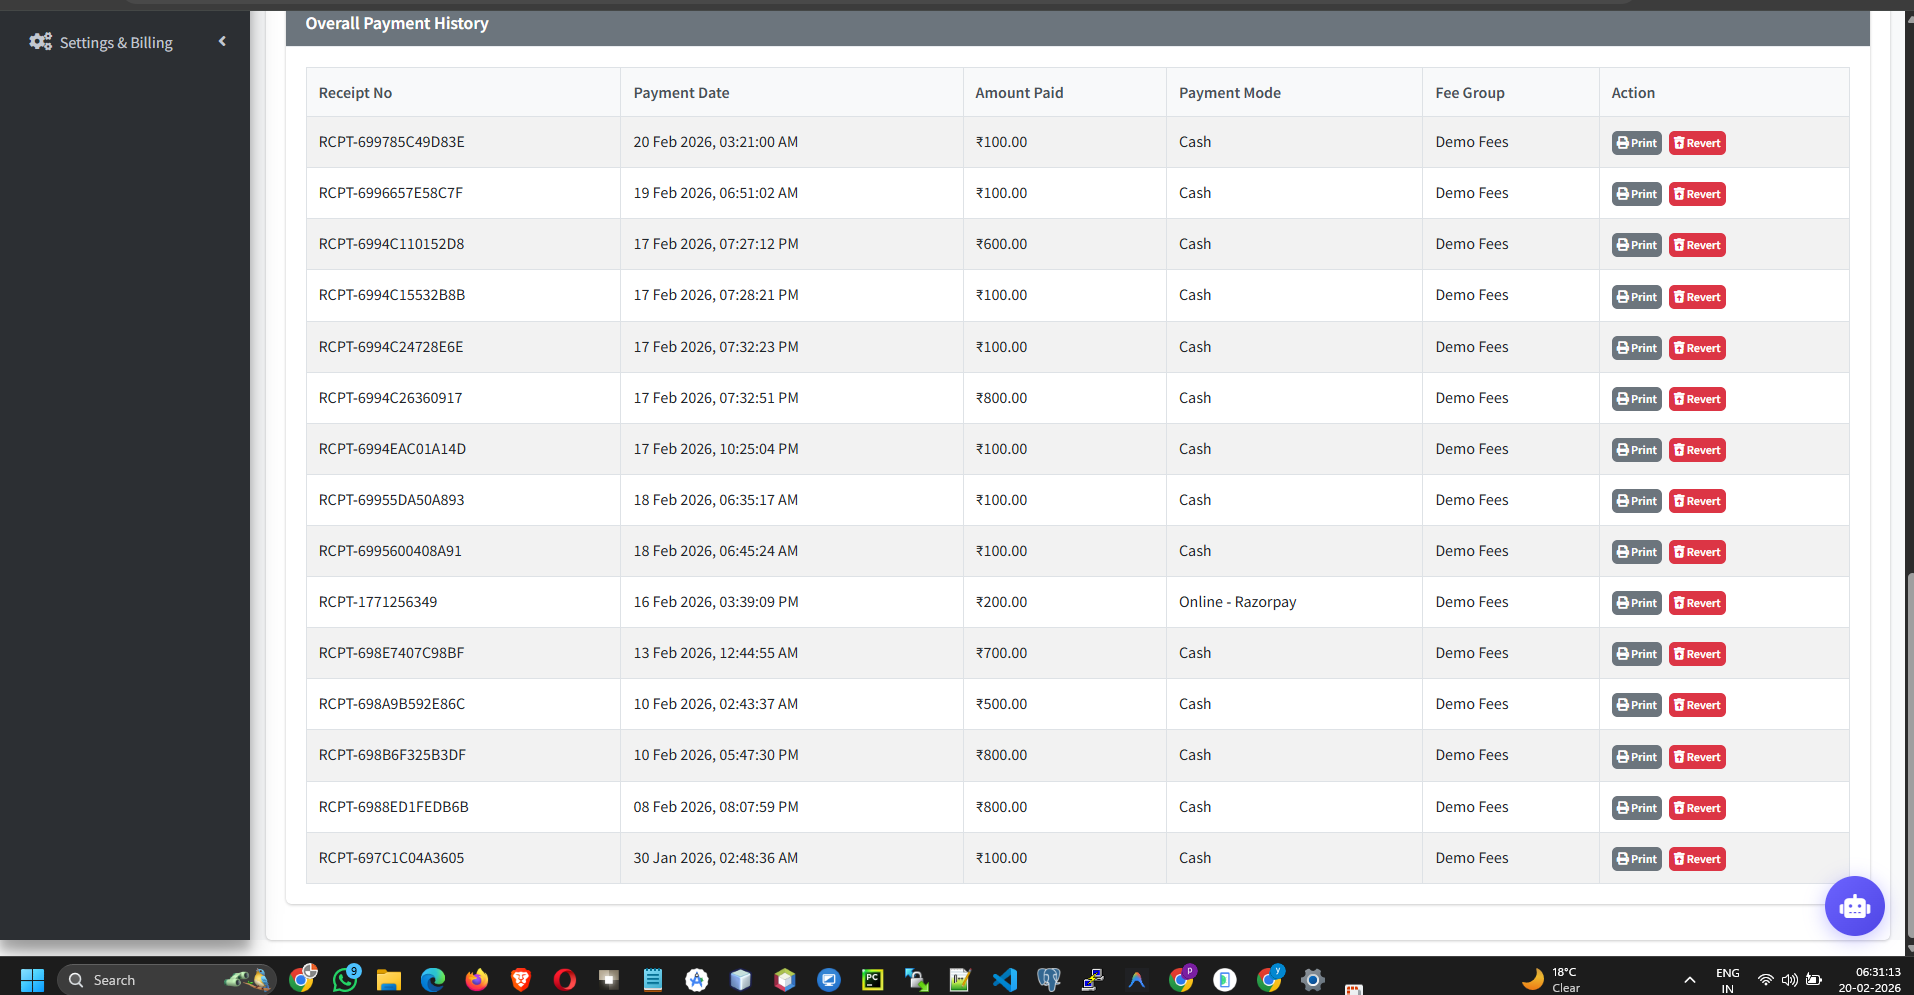Open the chatbot assistant bubble
Image resolution: width=1914 pixels, height=995 pixels.
pos(1854,906)
